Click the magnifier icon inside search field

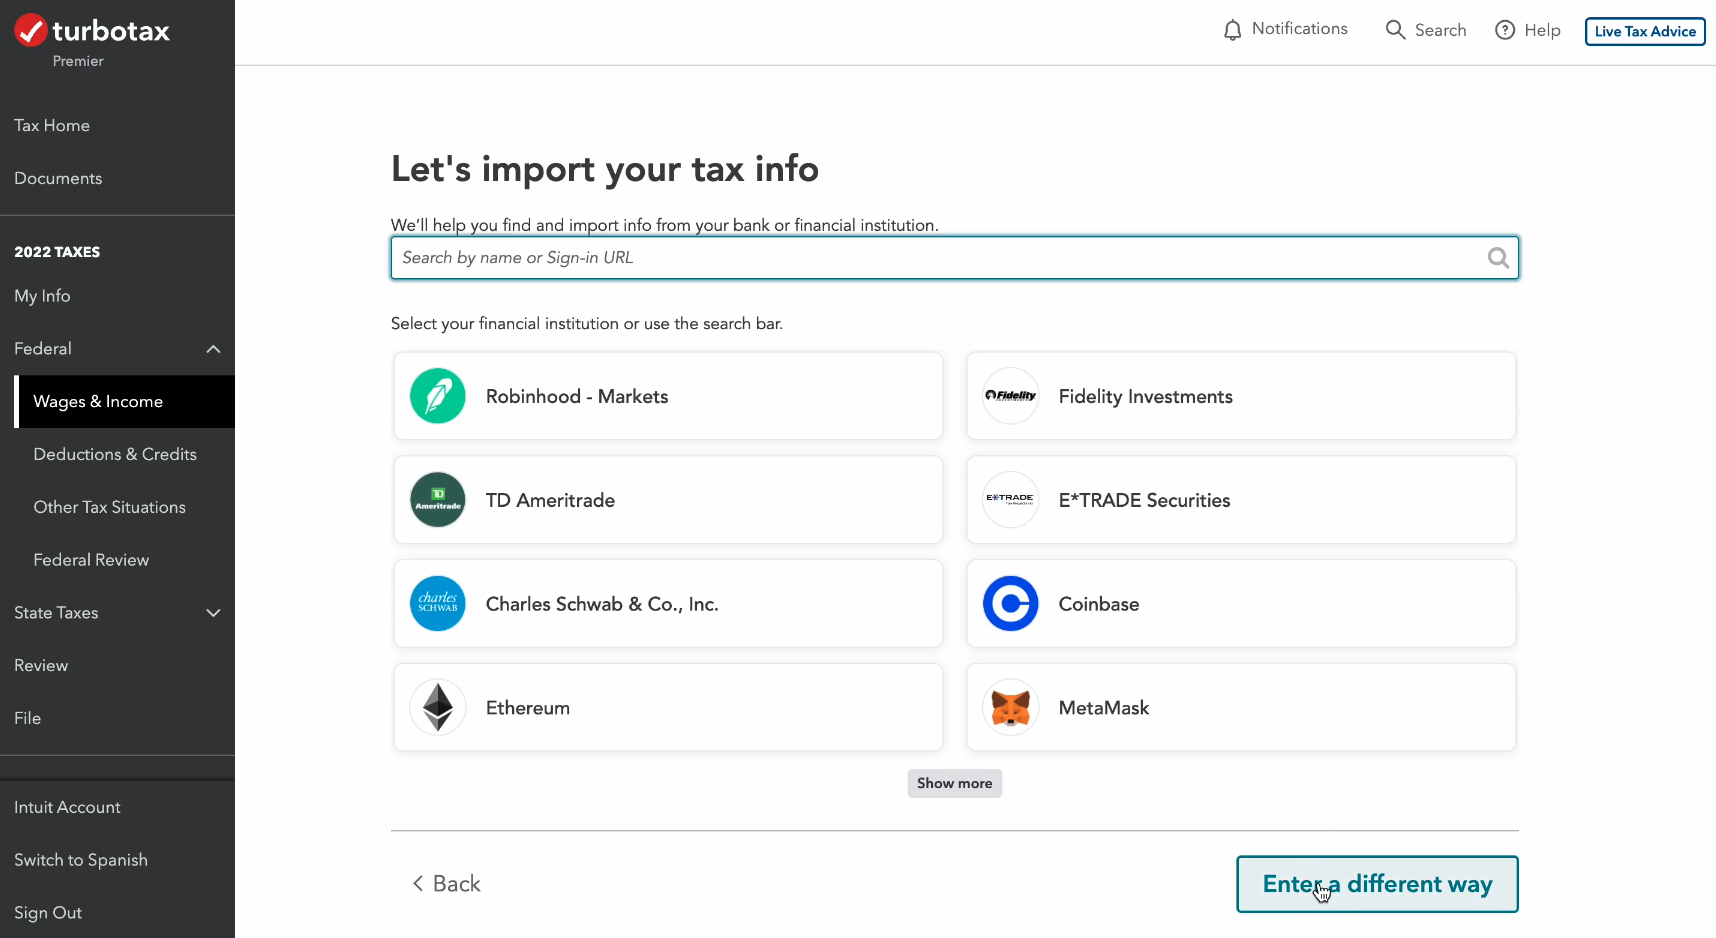click(1498, 258)
